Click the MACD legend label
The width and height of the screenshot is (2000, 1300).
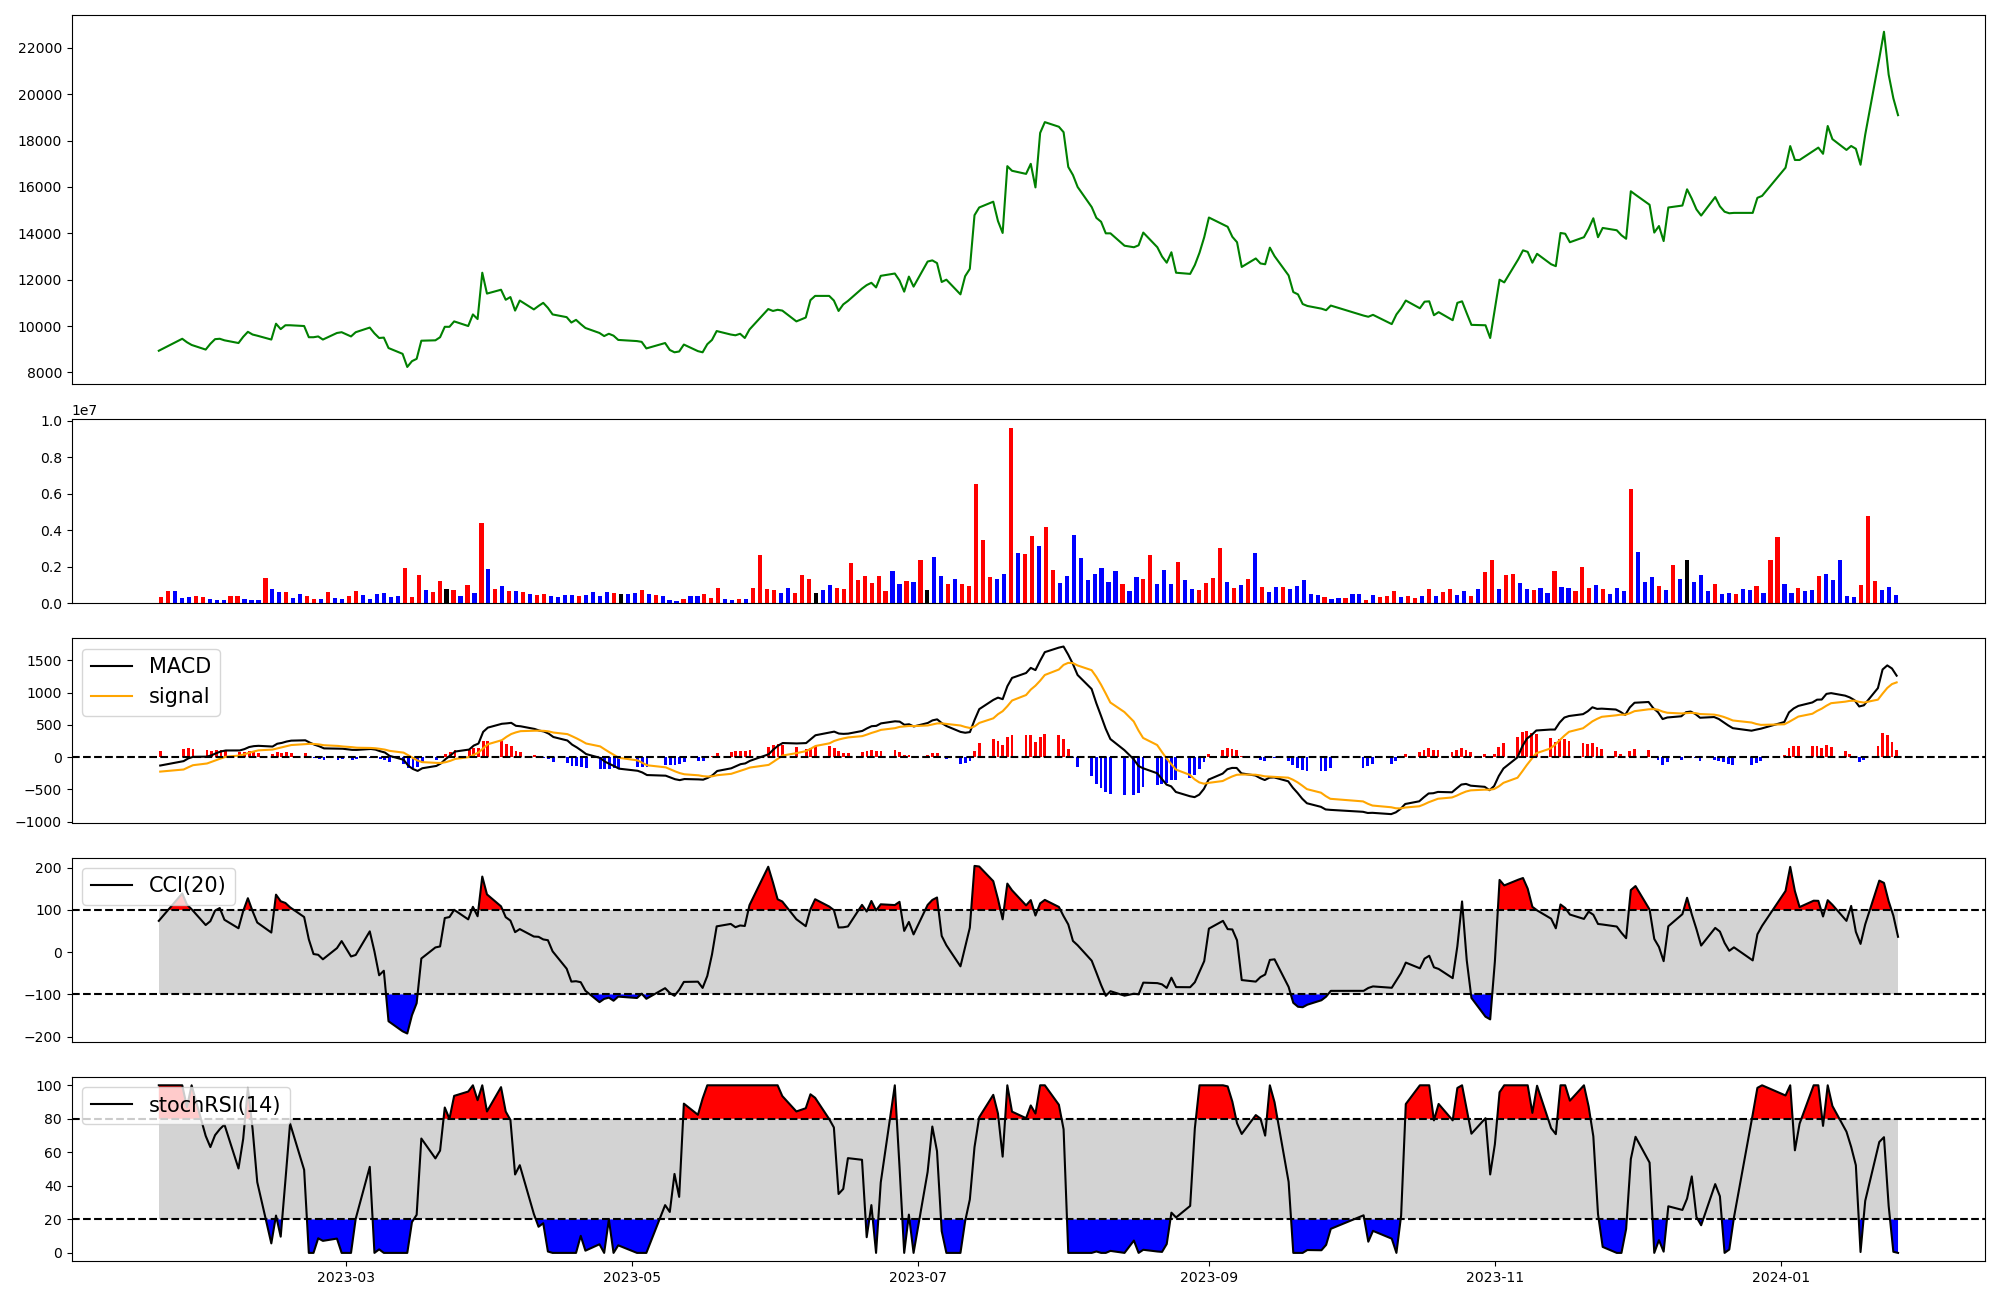179,666
